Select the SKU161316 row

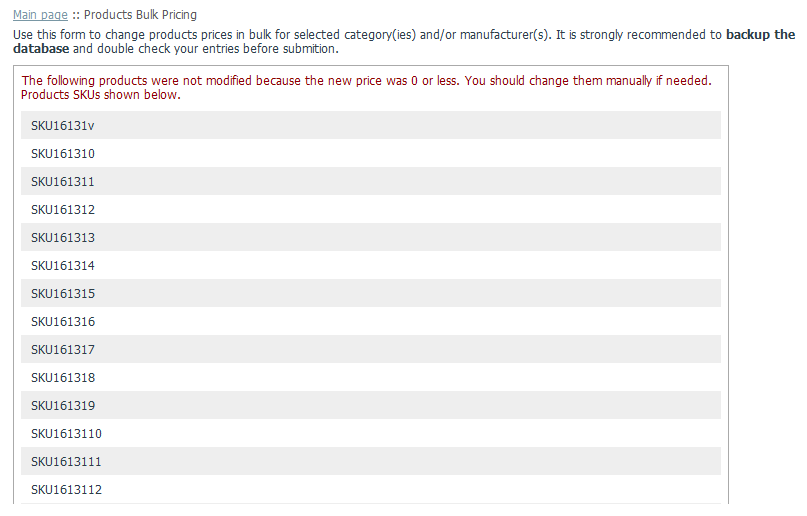371,322
